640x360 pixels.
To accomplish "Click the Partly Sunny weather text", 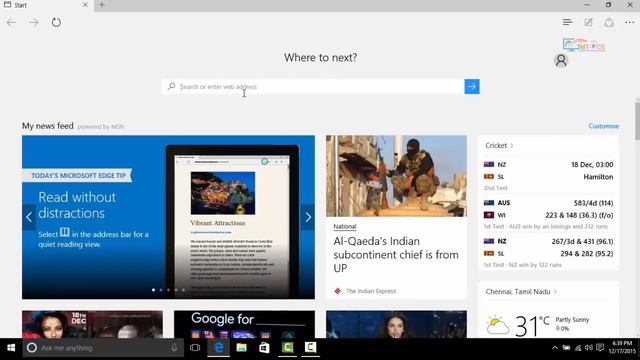I will pyautogui.click(x=572, y=320).
